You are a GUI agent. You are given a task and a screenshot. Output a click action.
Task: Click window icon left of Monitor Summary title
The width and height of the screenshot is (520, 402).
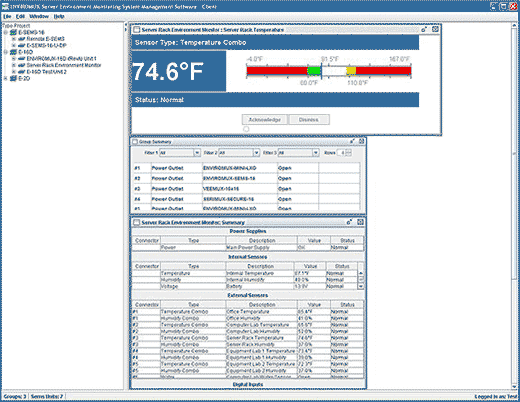(136, 222)
